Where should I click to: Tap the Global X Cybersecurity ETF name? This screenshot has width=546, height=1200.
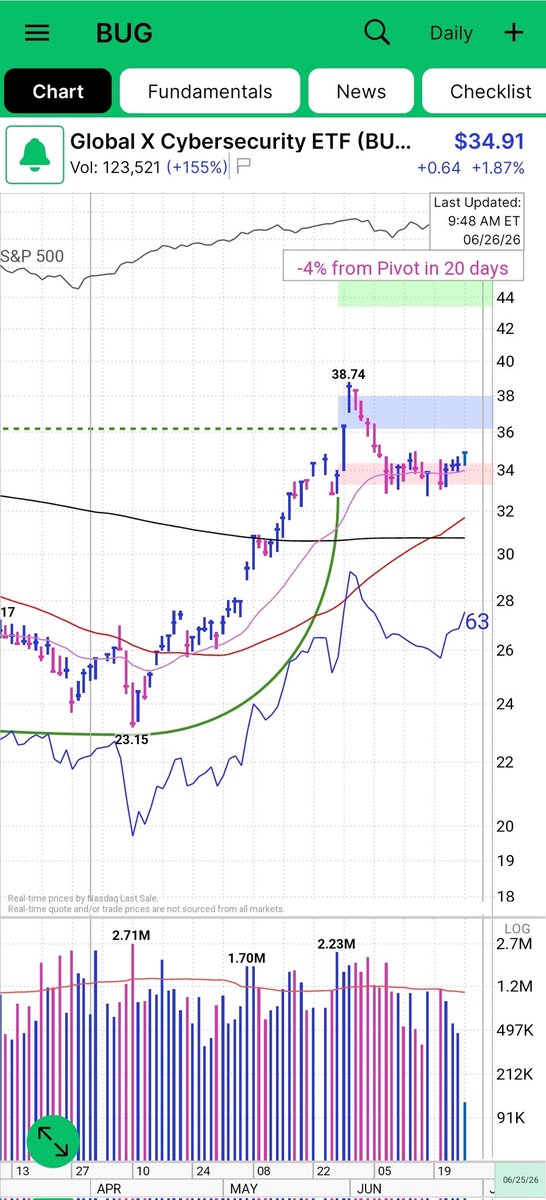tap(239, 142)
